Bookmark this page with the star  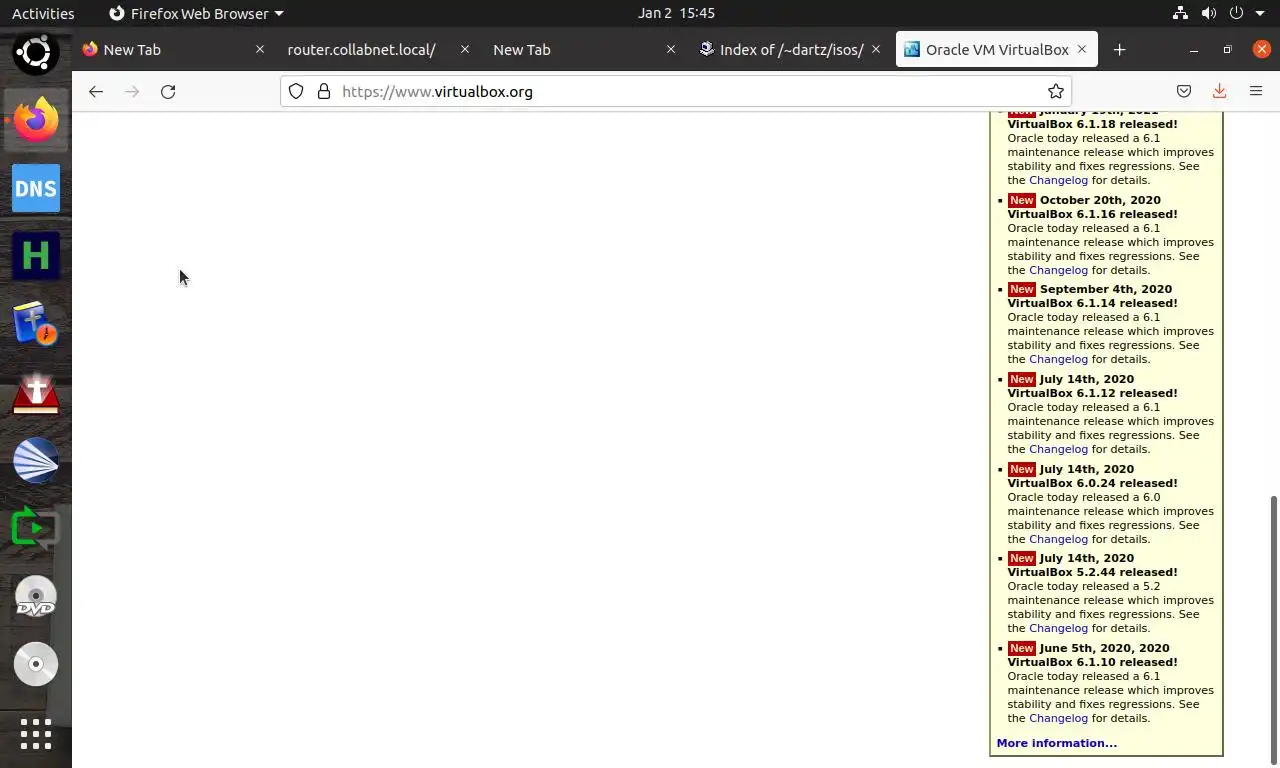pos(1055,91)
